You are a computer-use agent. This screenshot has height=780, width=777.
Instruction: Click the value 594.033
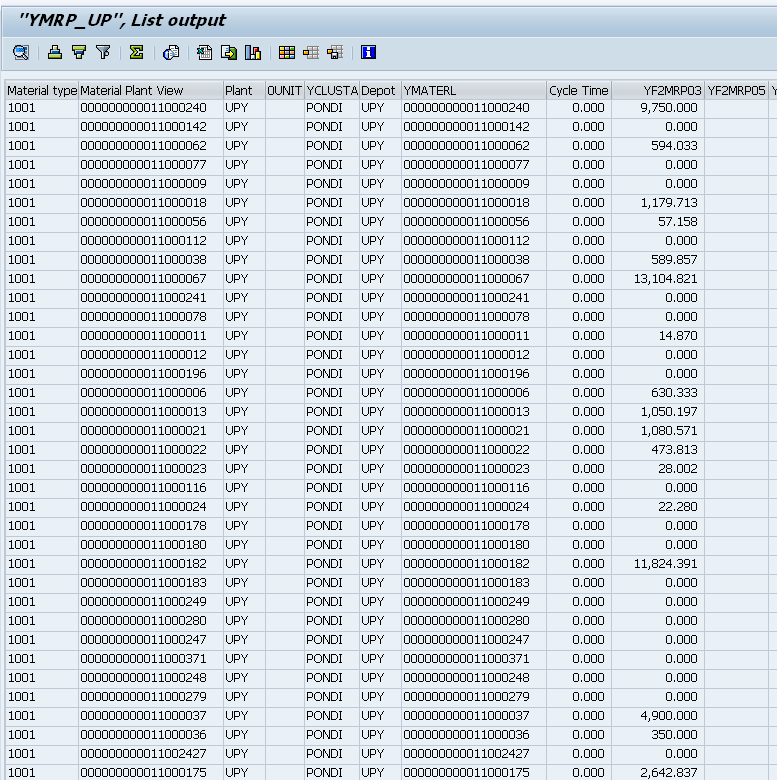(674, 146)
